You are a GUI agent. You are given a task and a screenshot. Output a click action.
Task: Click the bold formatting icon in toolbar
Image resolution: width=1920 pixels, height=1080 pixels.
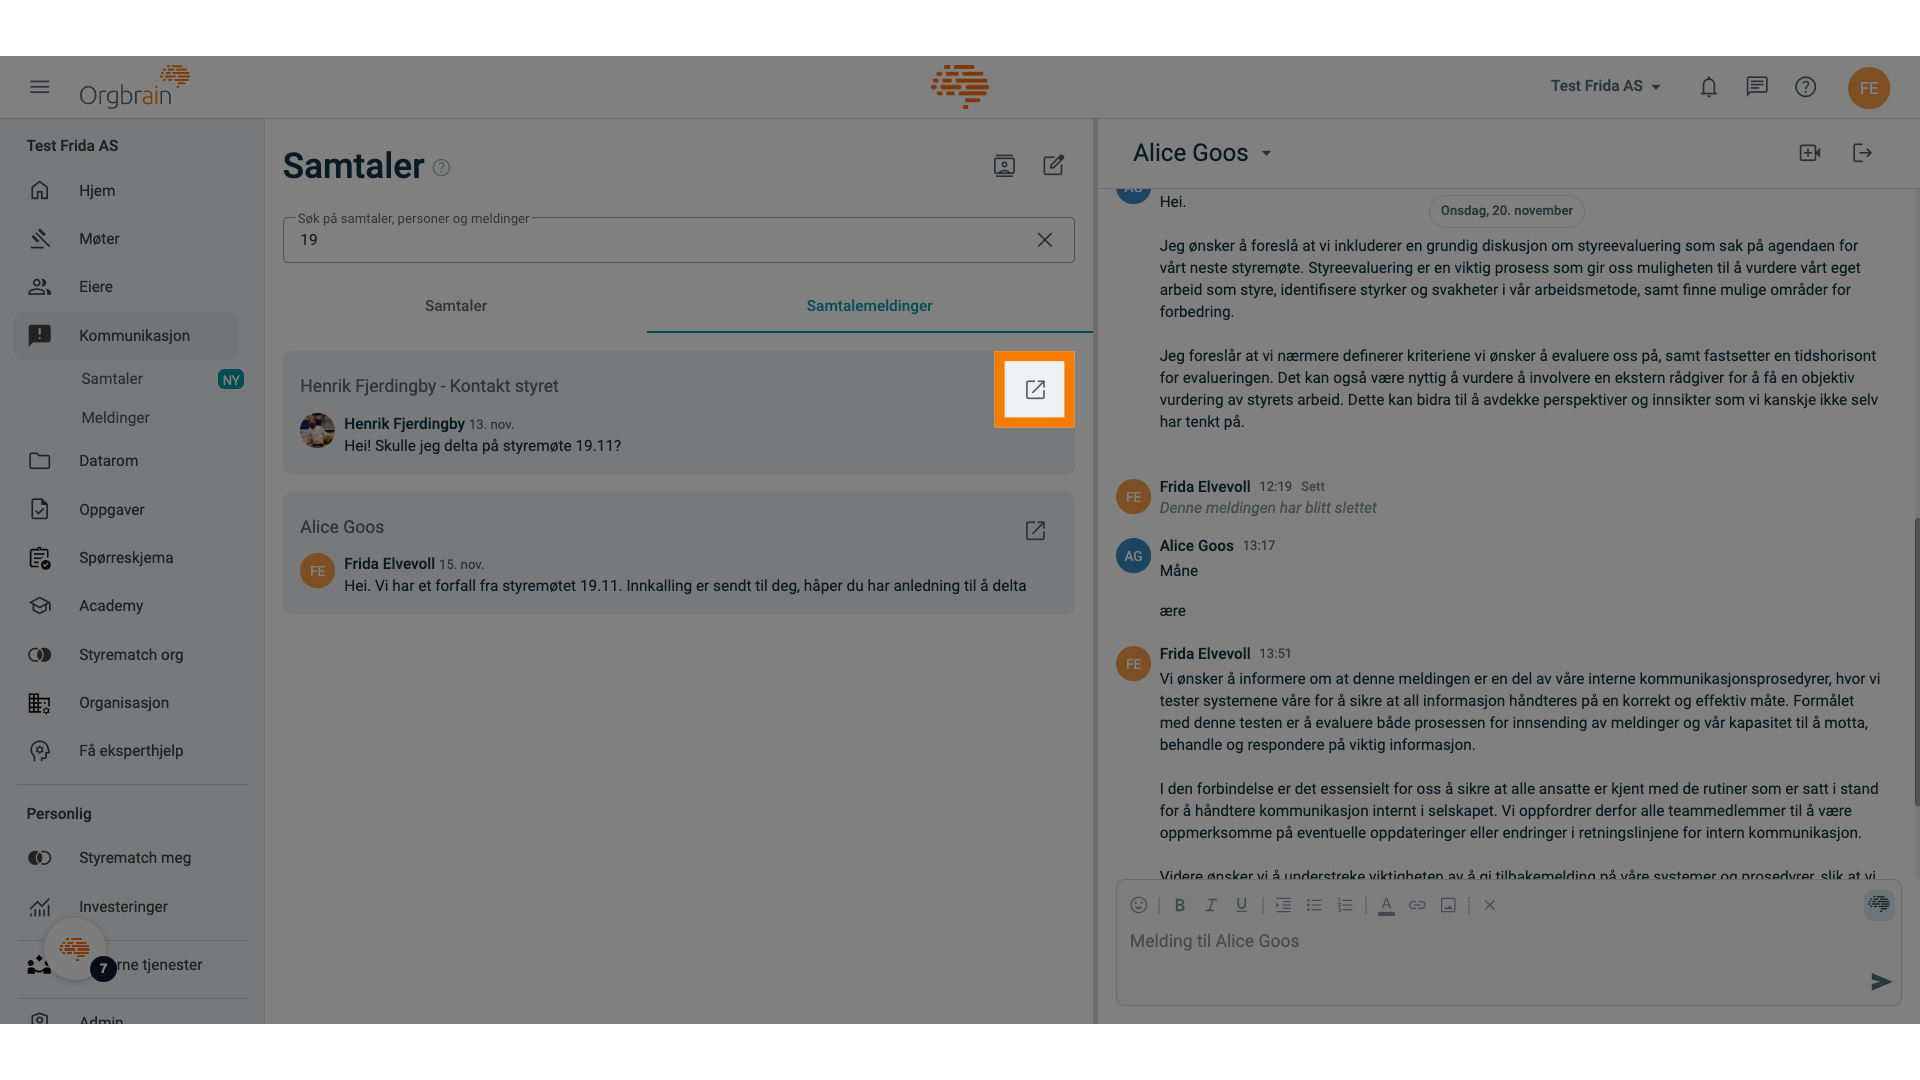[x=1179, y=906]
